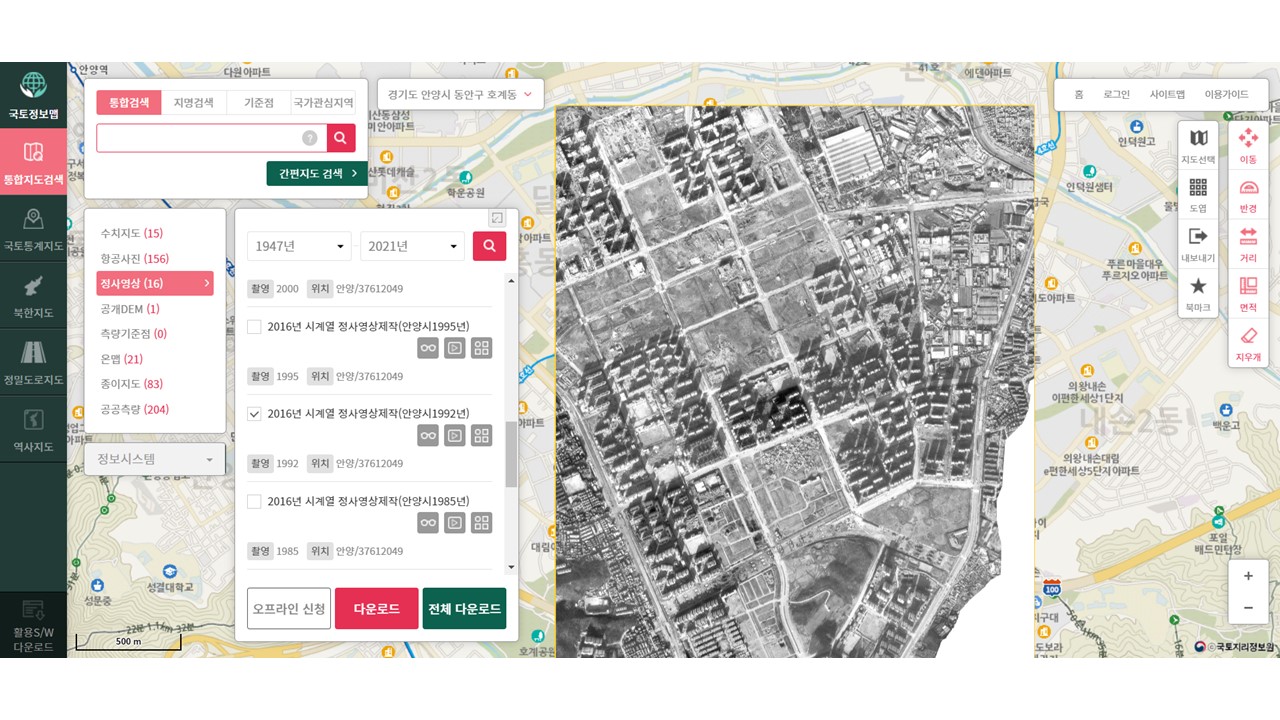This screenshot has height=720, width=1280.
Task: Open the 국토정보맵 home logo
Action: (x=33, y=95)
